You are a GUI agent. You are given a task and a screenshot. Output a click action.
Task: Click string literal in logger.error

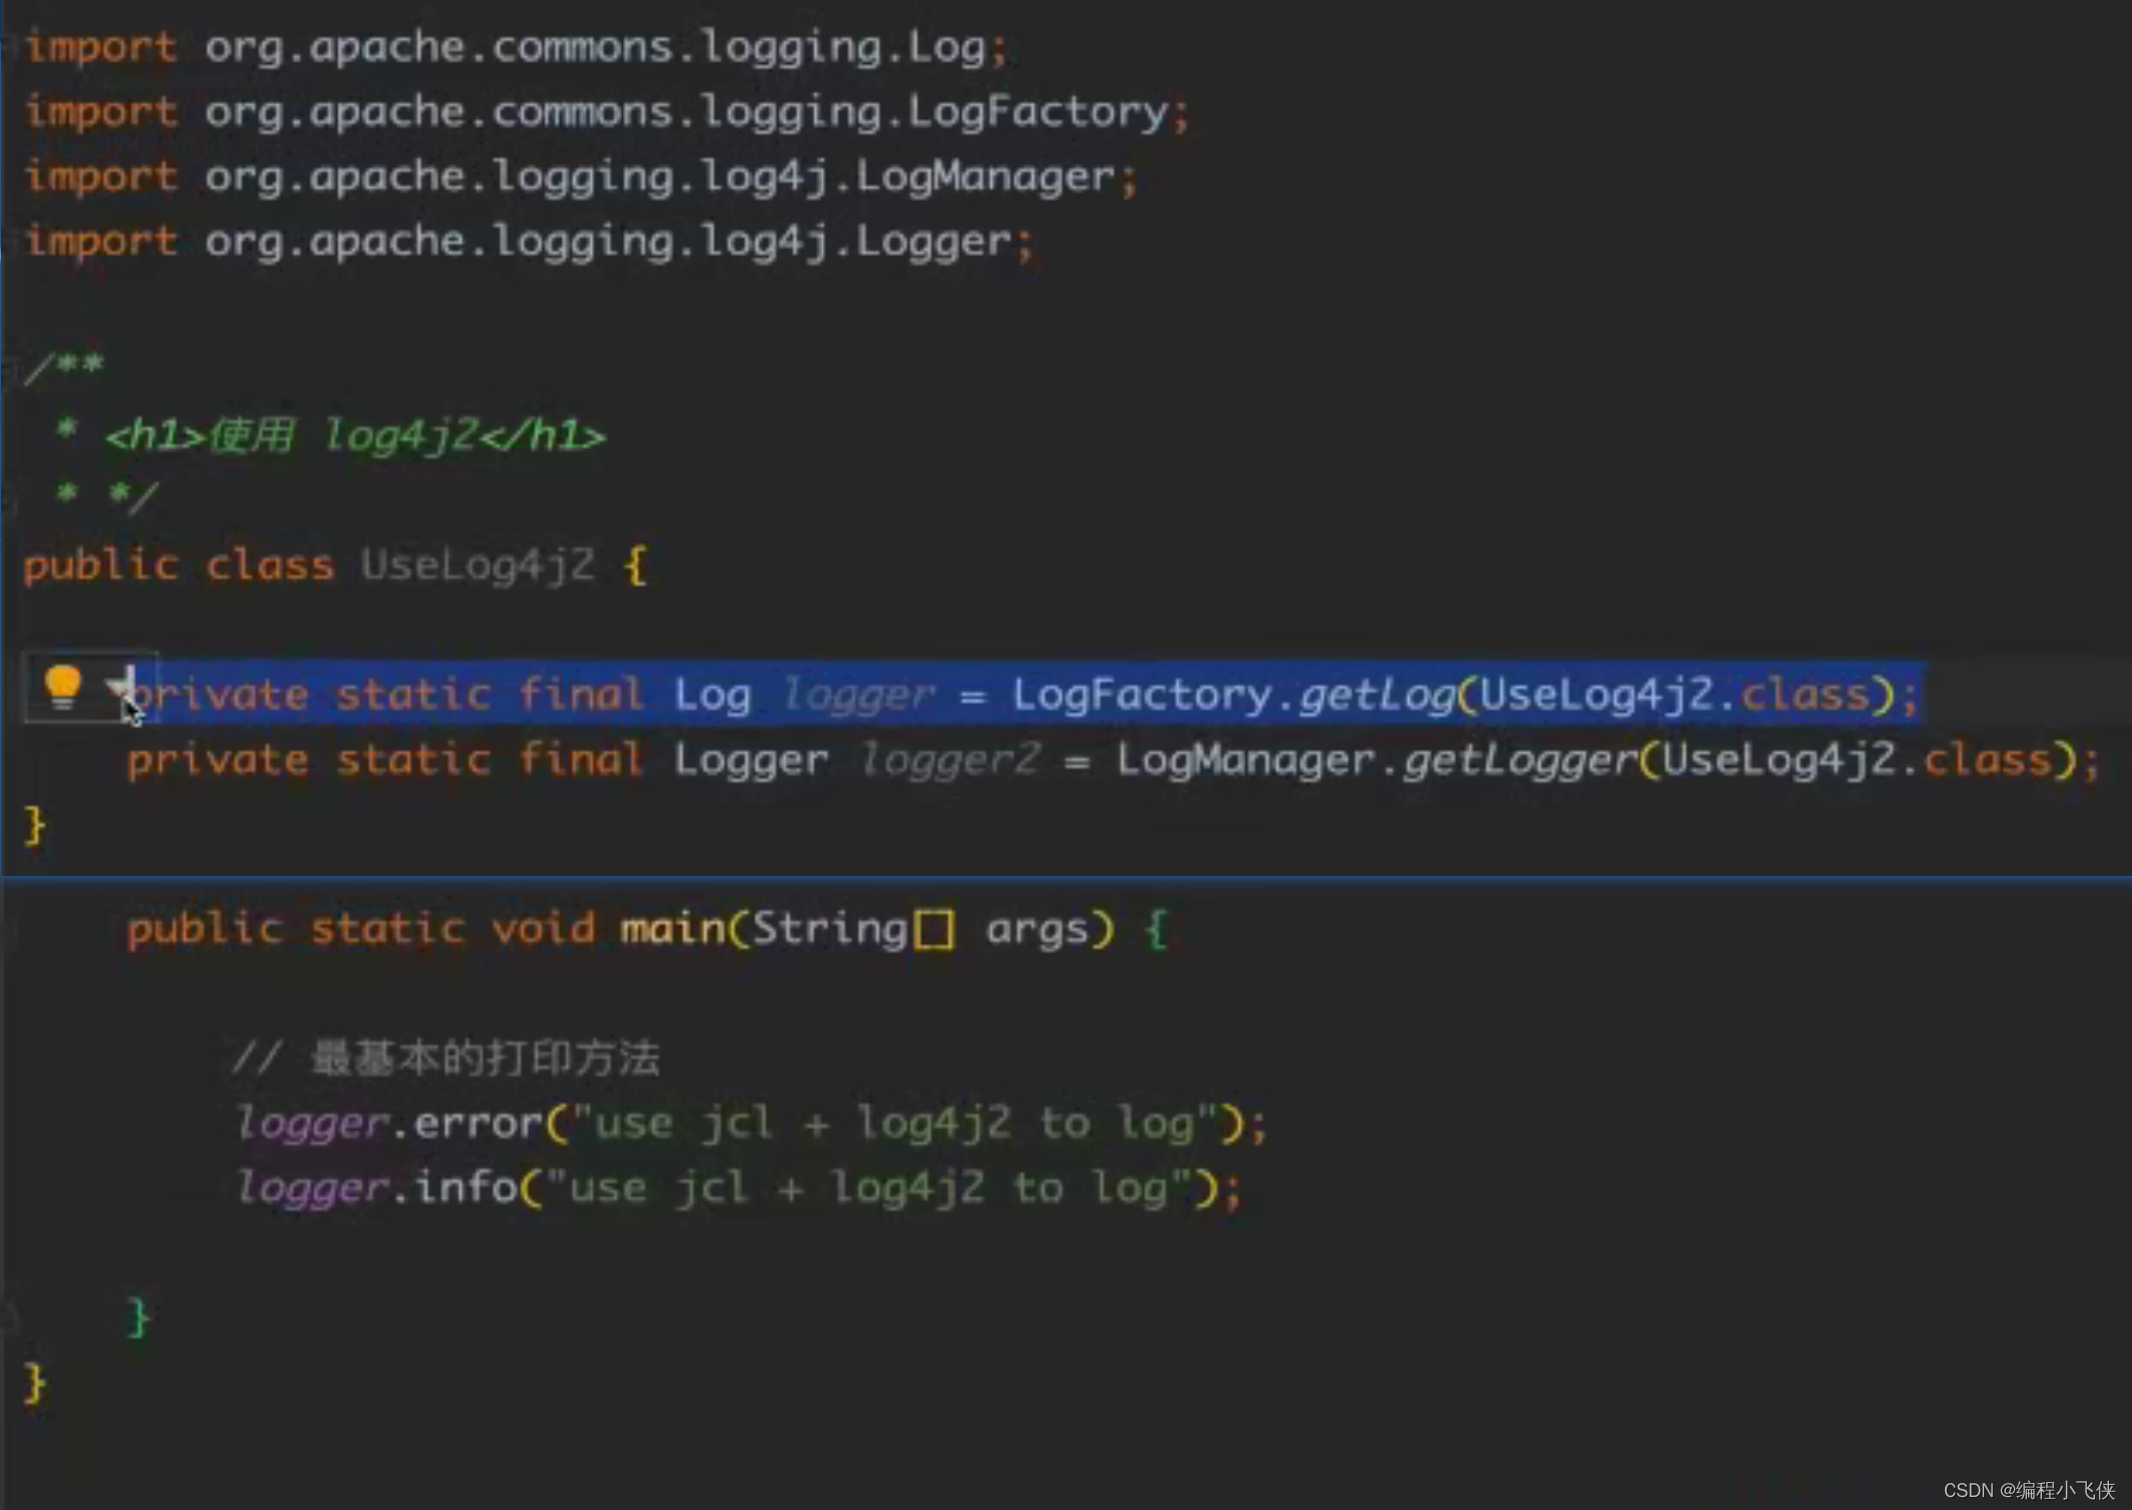tap(895, 1123)
